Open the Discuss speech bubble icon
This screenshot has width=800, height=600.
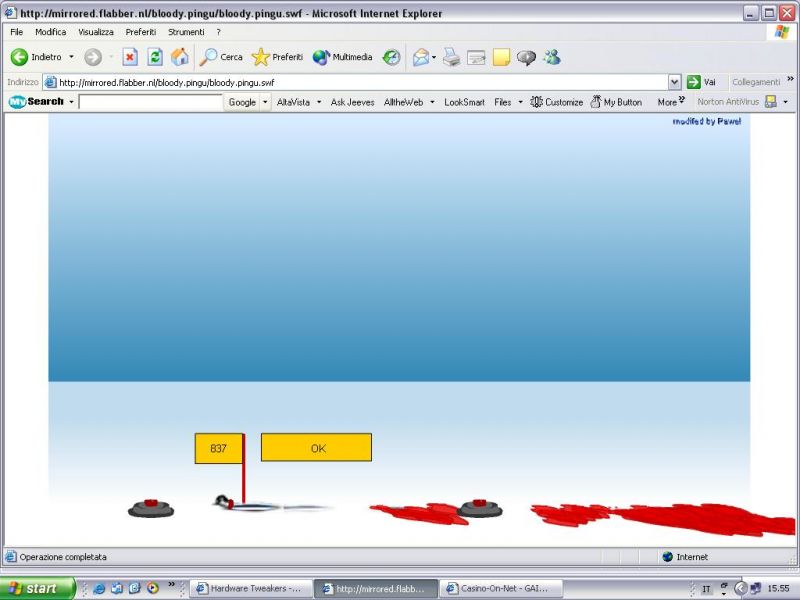click(x=526, y=58)
